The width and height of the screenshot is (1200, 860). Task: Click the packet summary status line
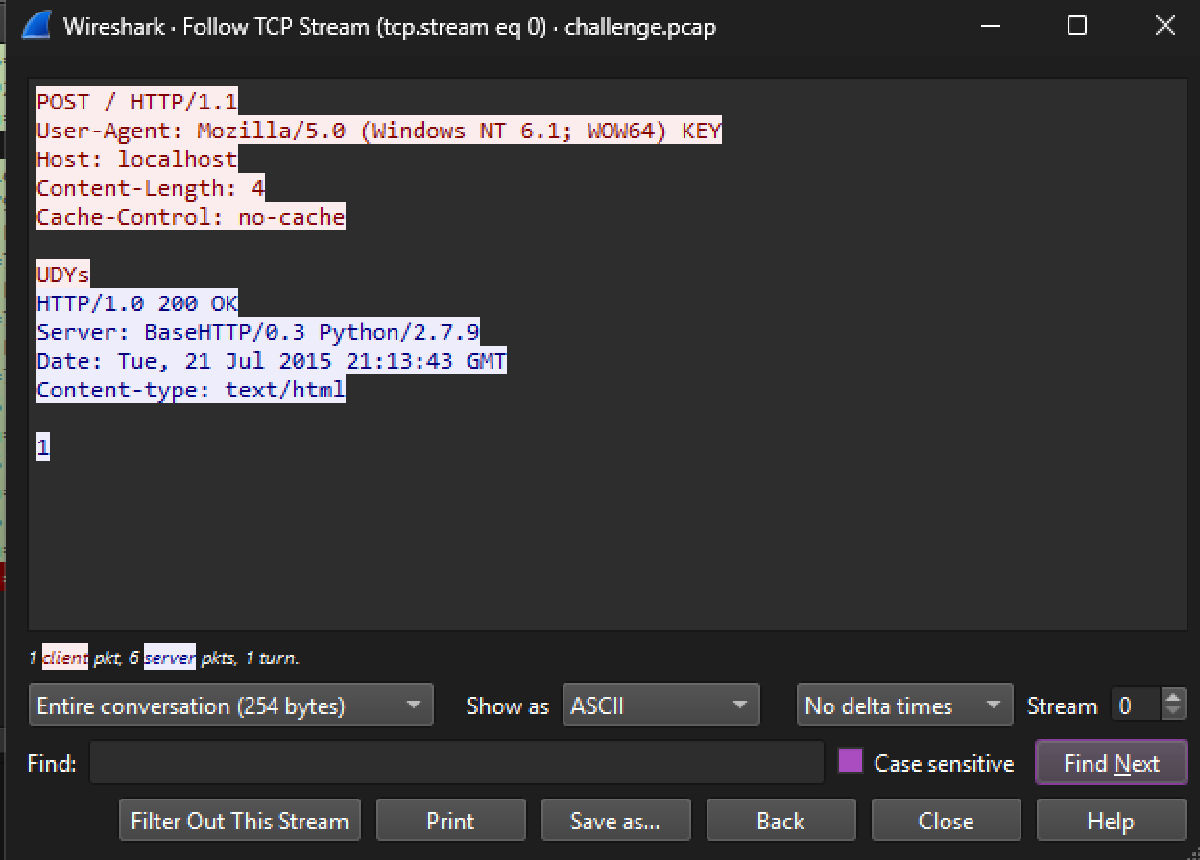(x=164, y=657)
